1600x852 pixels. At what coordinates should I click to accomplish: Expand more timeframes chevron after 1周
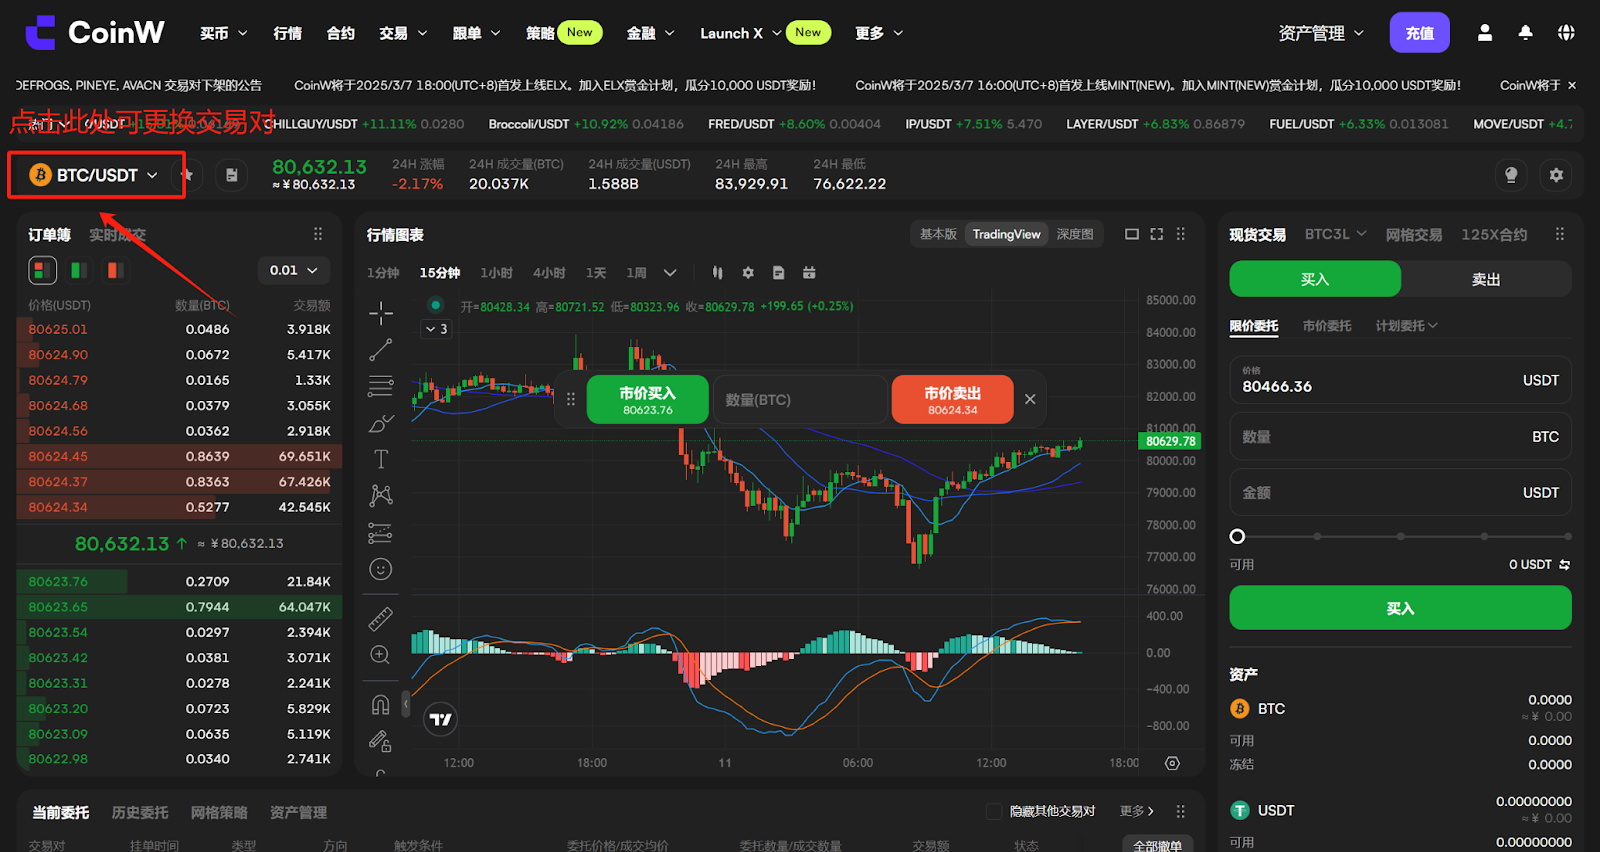point(670,273)
